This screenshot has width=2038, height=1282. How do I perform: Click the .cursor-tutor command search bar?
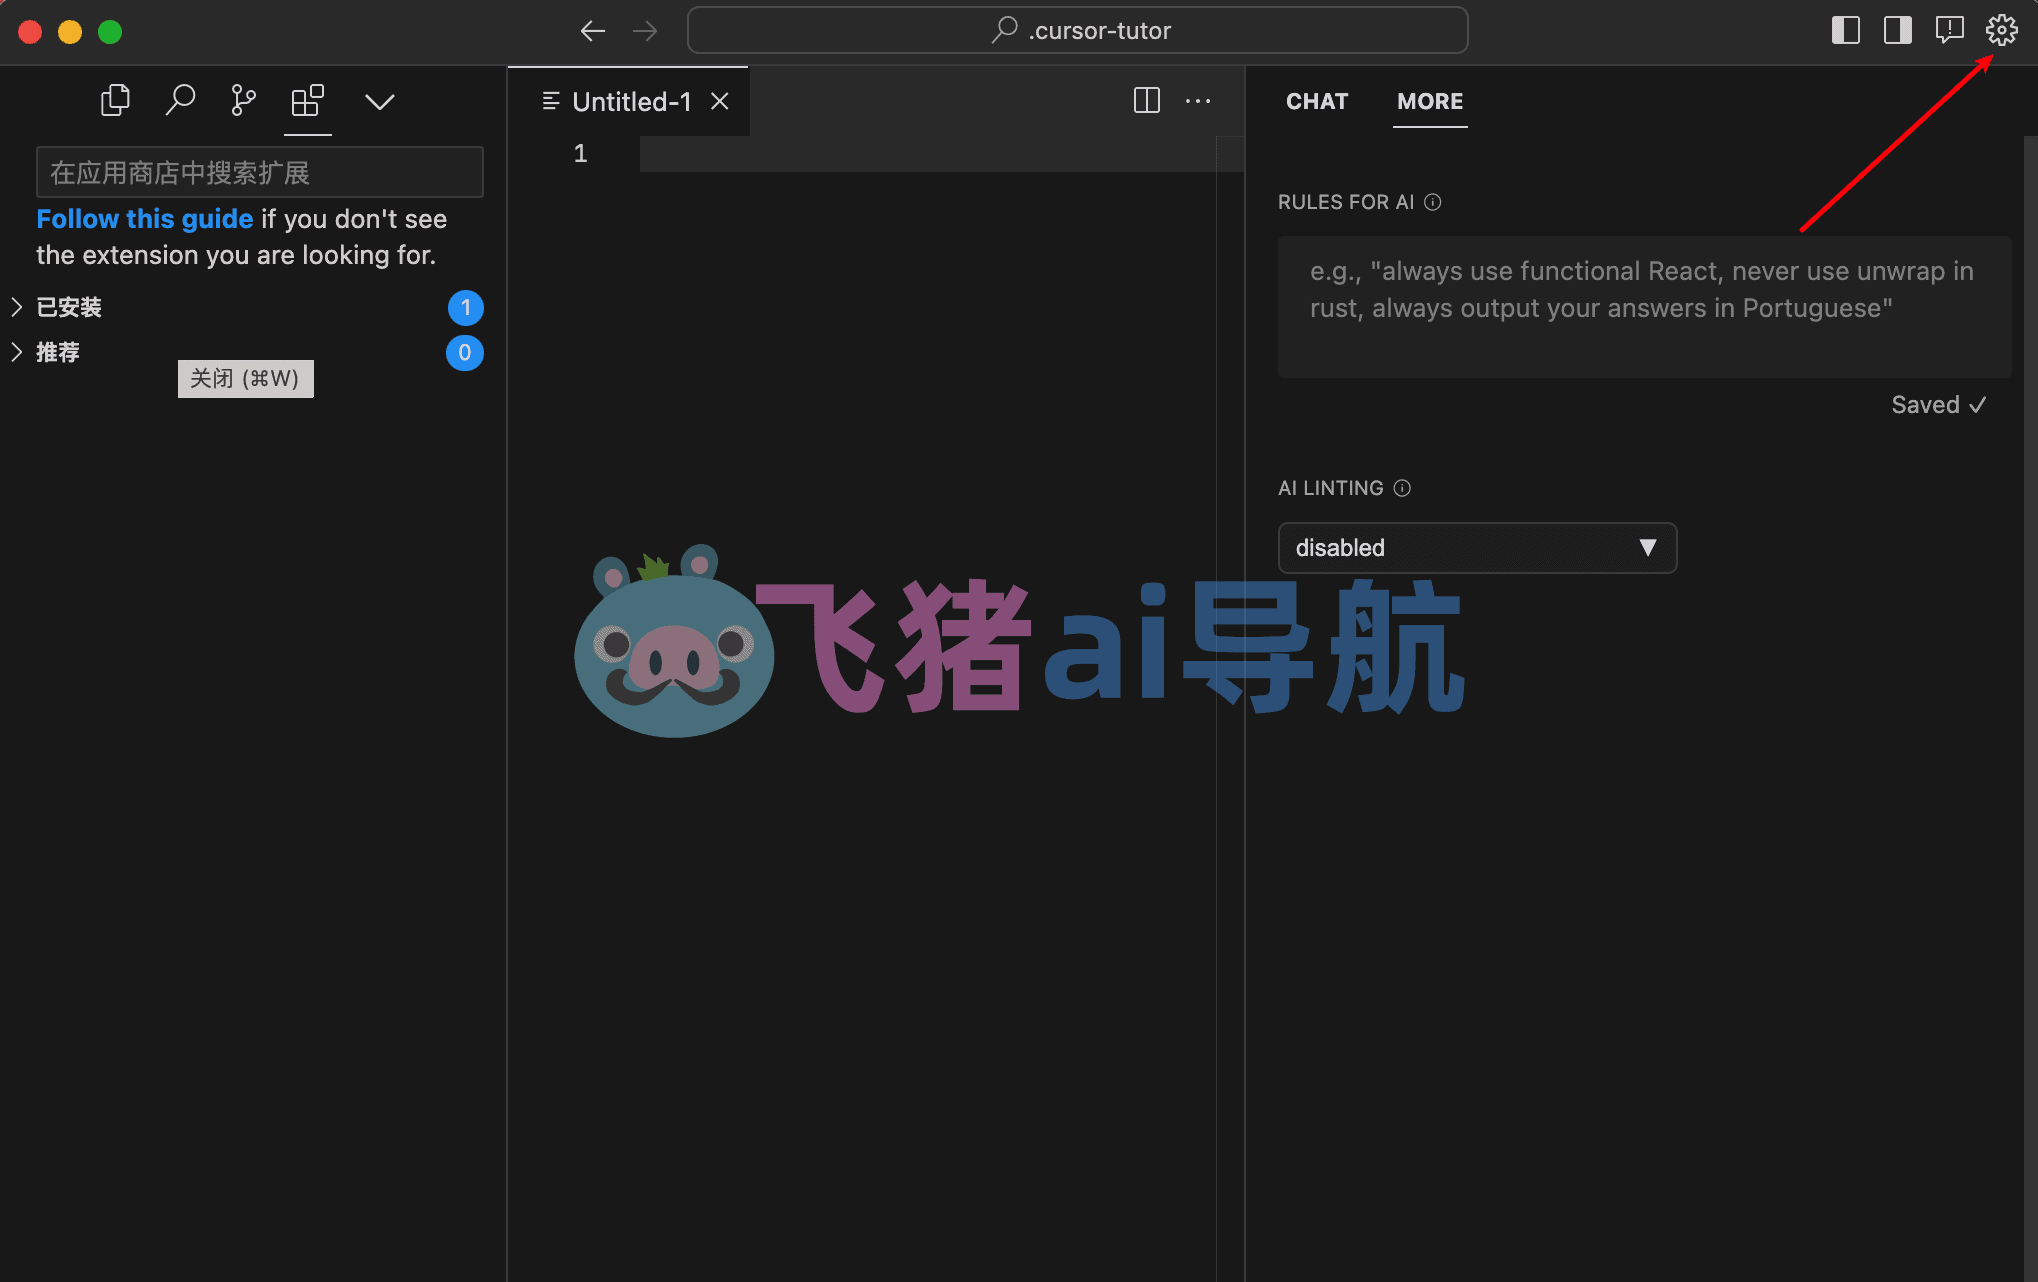(x=1078, y=30)
